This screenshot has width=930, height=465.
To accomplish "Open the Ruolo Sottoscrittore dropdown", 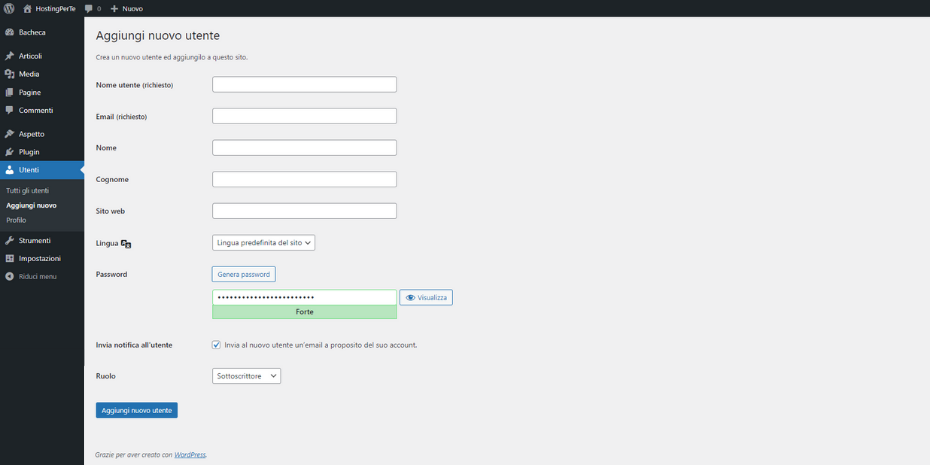I will tap(246, 376).
